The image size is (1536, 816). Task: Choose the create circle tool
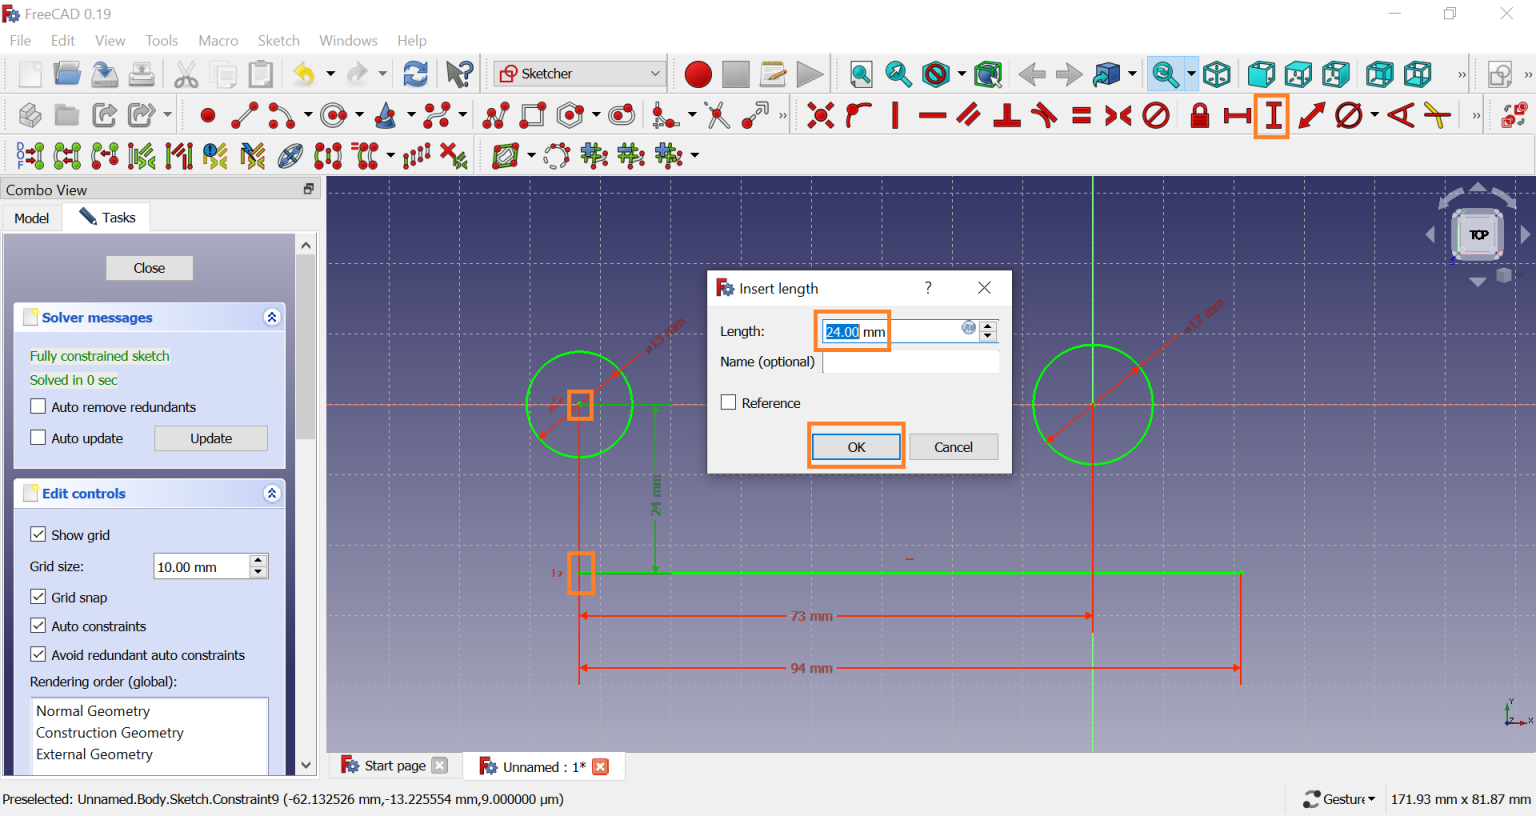pos(333,116)
